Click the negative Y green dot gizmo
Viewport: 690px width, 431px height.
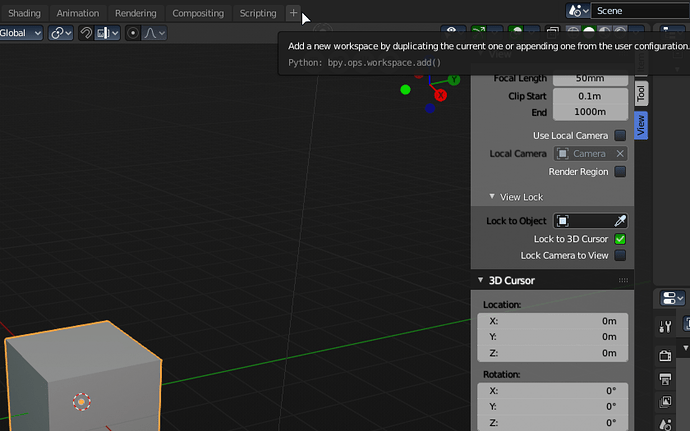(x=405, y=90)
